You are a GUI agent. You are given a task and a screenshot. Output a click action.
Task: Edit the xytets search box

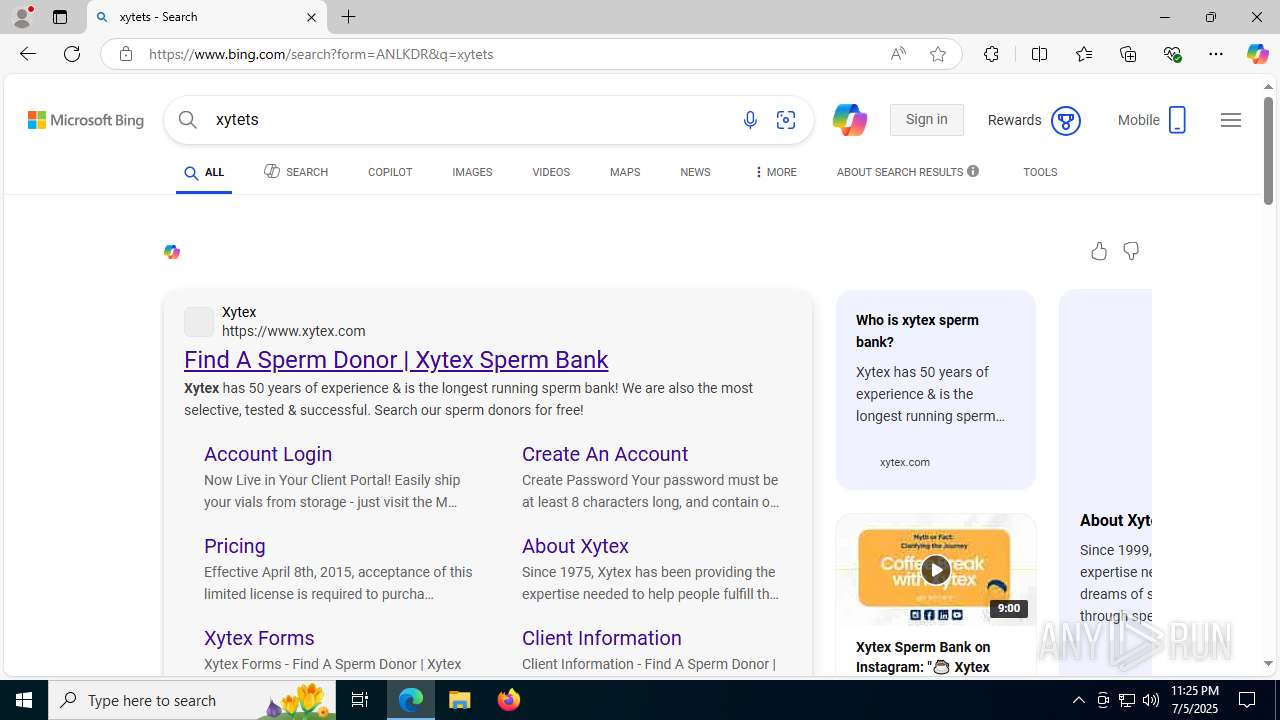468,120
